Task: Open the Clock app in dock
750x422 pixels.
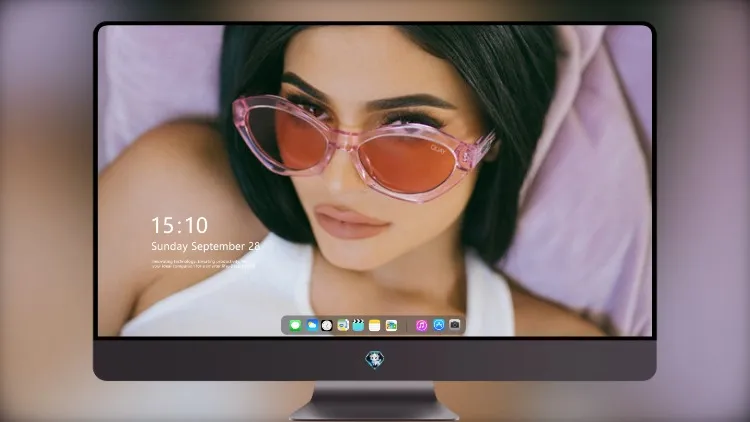Action: point(327,326)
